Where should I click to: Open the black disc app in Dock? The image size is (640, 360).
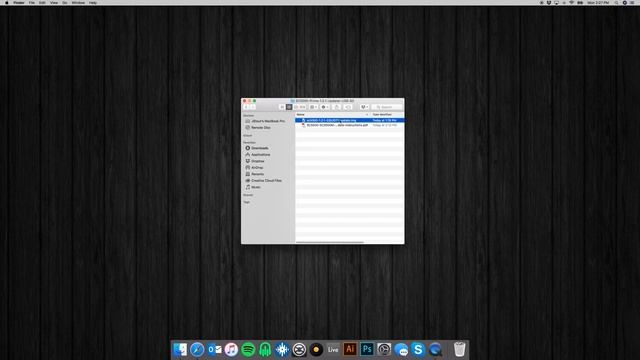click(x=316, y=350)
